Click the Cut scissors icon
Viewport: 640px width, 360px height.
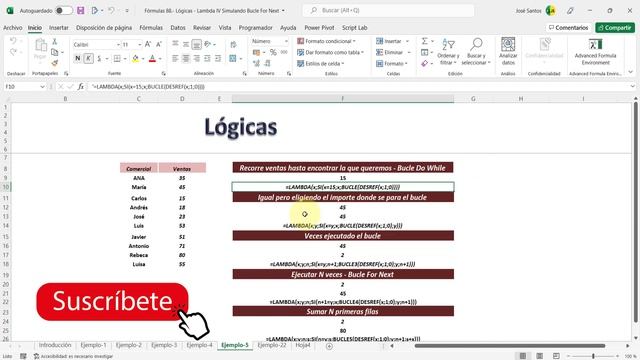coord(55,42)
